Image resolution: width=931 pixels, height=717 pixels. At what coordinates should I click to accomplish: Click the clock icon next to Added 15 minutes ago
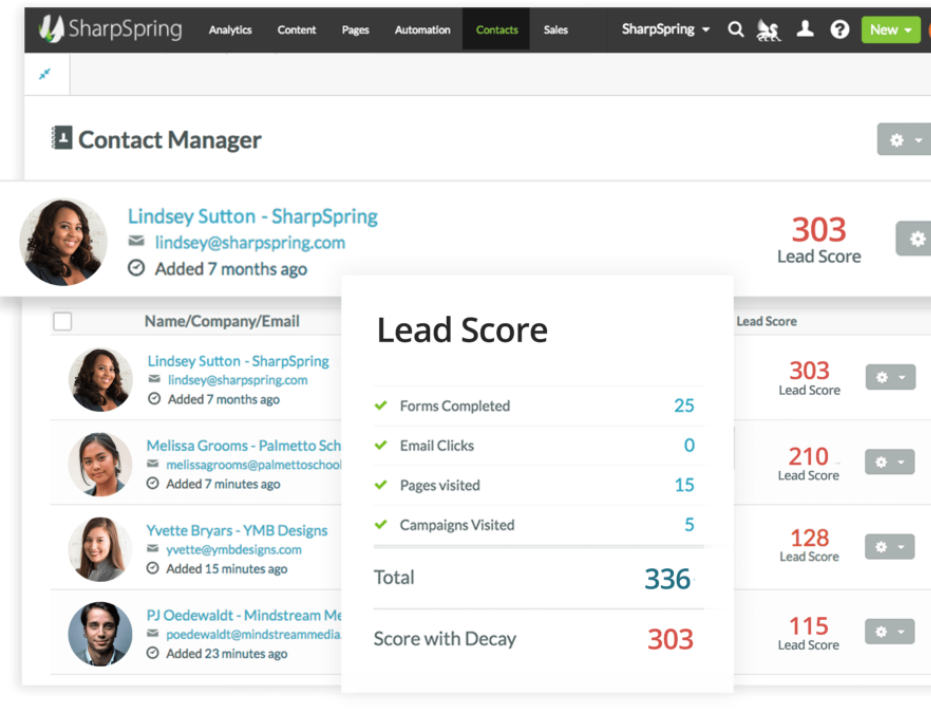[153, 568]
